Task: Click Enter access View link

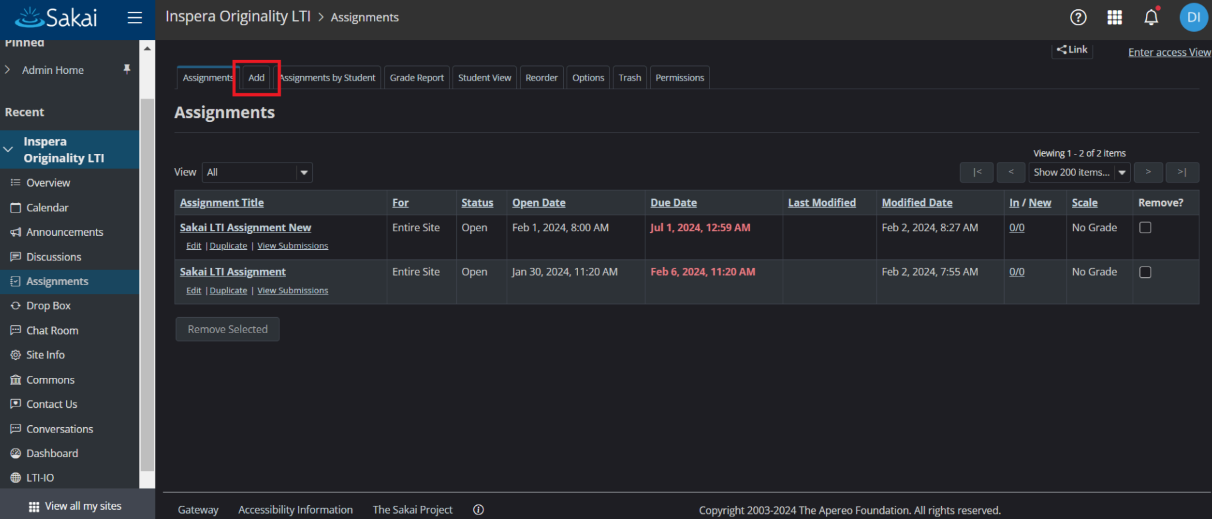Action: [1169, 52]
